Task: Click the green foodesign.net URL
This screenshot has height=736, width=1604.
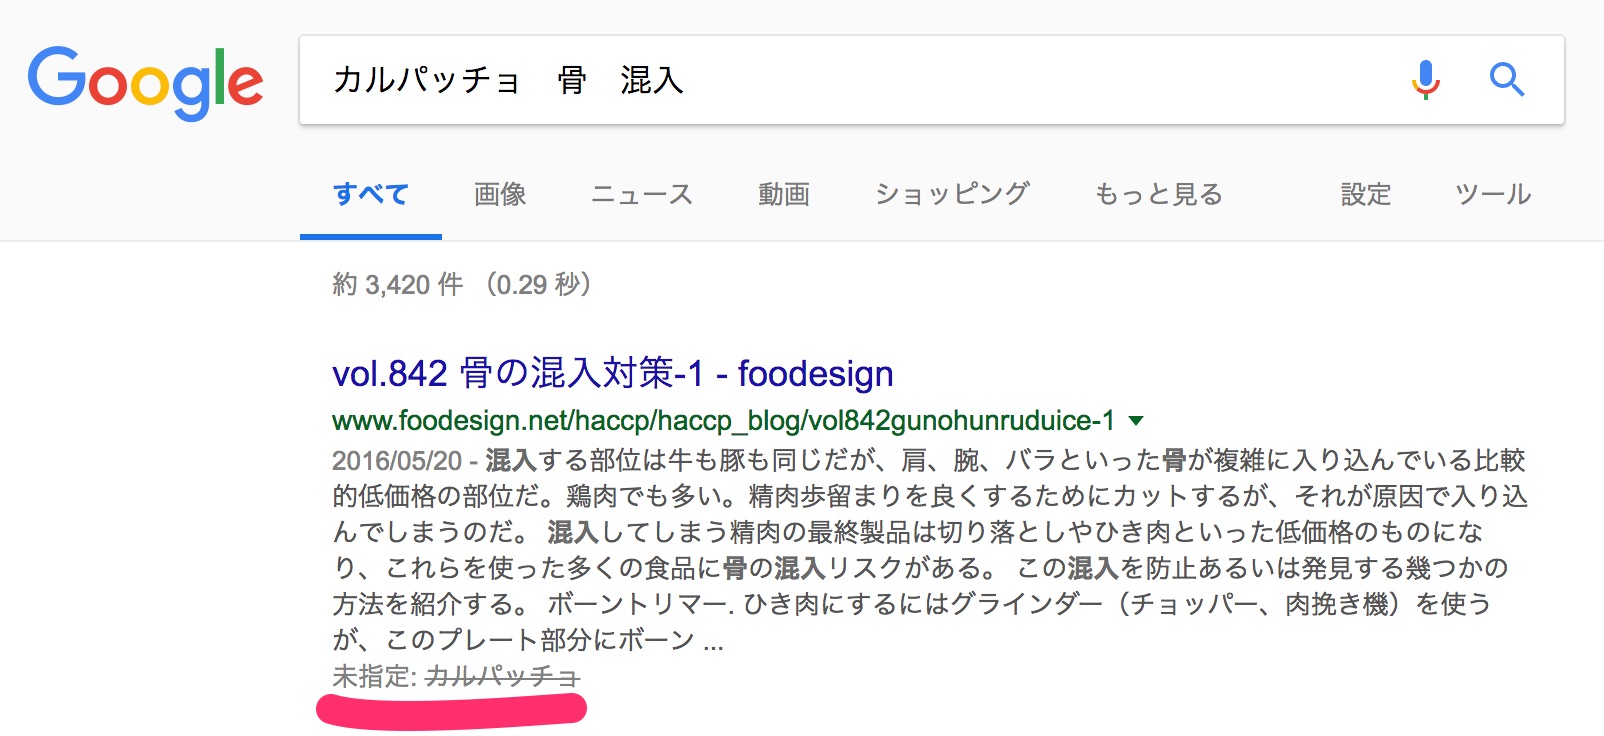Action: coord(722,421)
